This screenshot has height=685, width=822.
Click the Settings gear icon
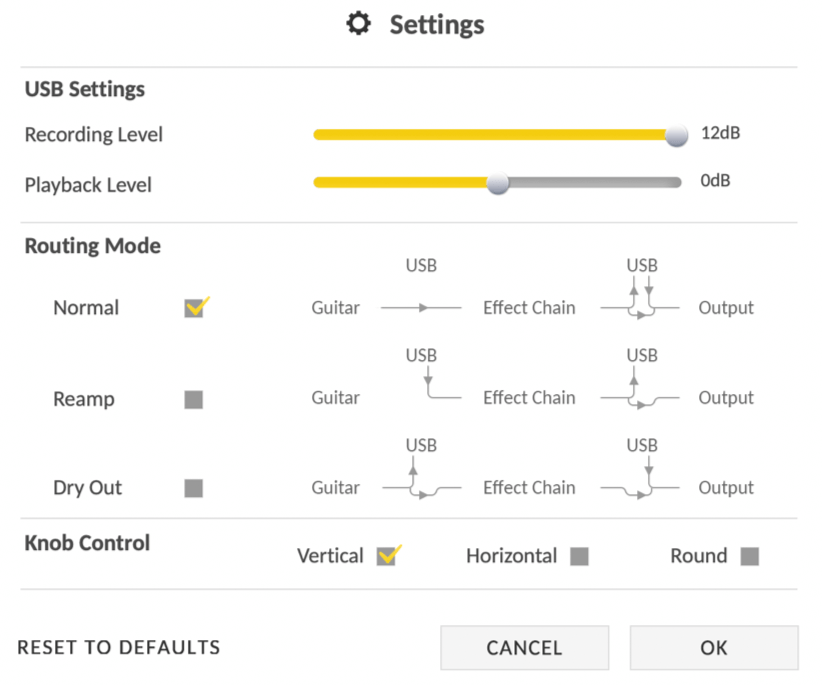point(359,24)
